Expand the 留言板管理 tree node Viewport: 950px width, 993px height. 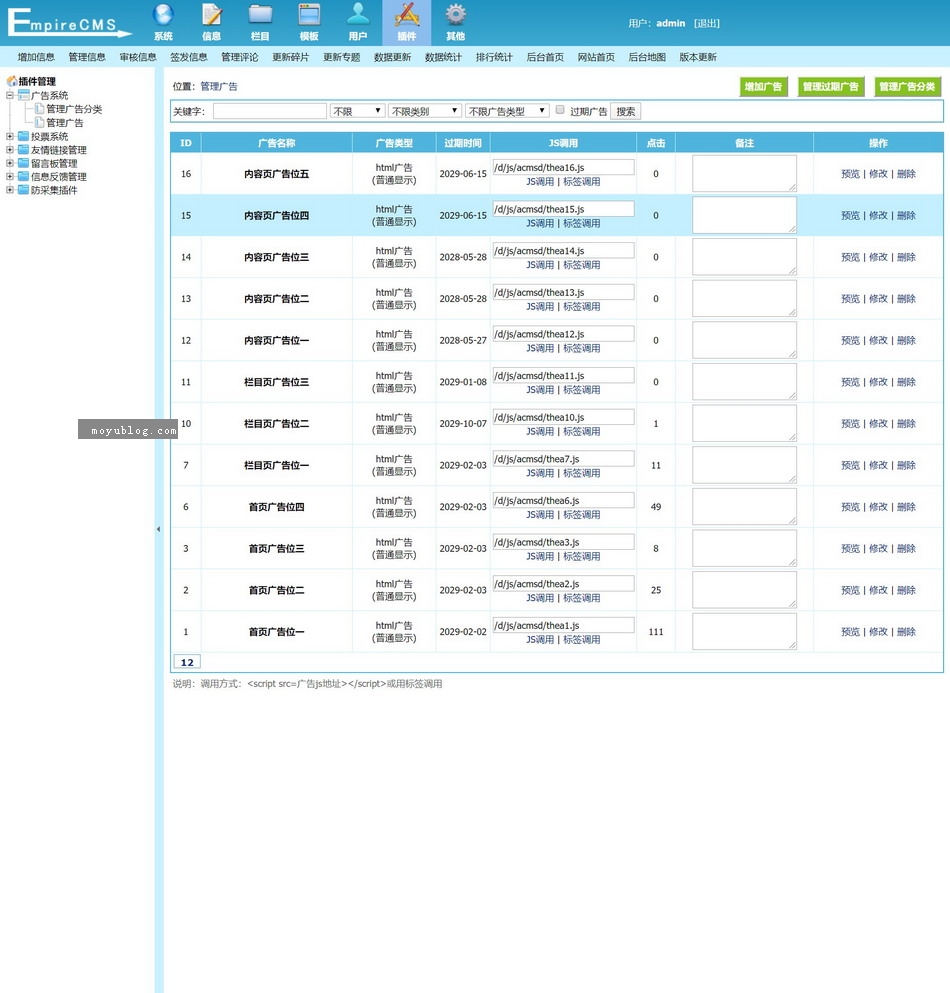10,163
